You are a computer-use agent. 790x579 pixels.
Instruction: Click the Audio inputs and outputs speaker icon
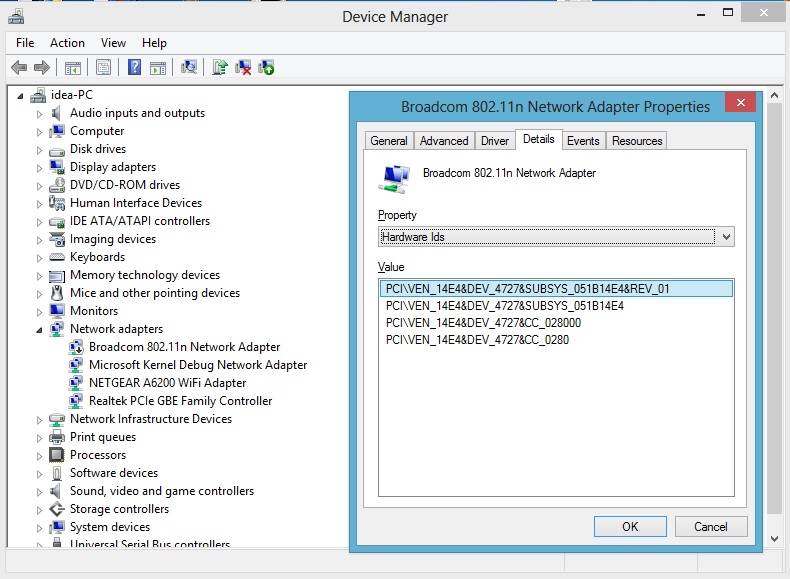[56, 113]
